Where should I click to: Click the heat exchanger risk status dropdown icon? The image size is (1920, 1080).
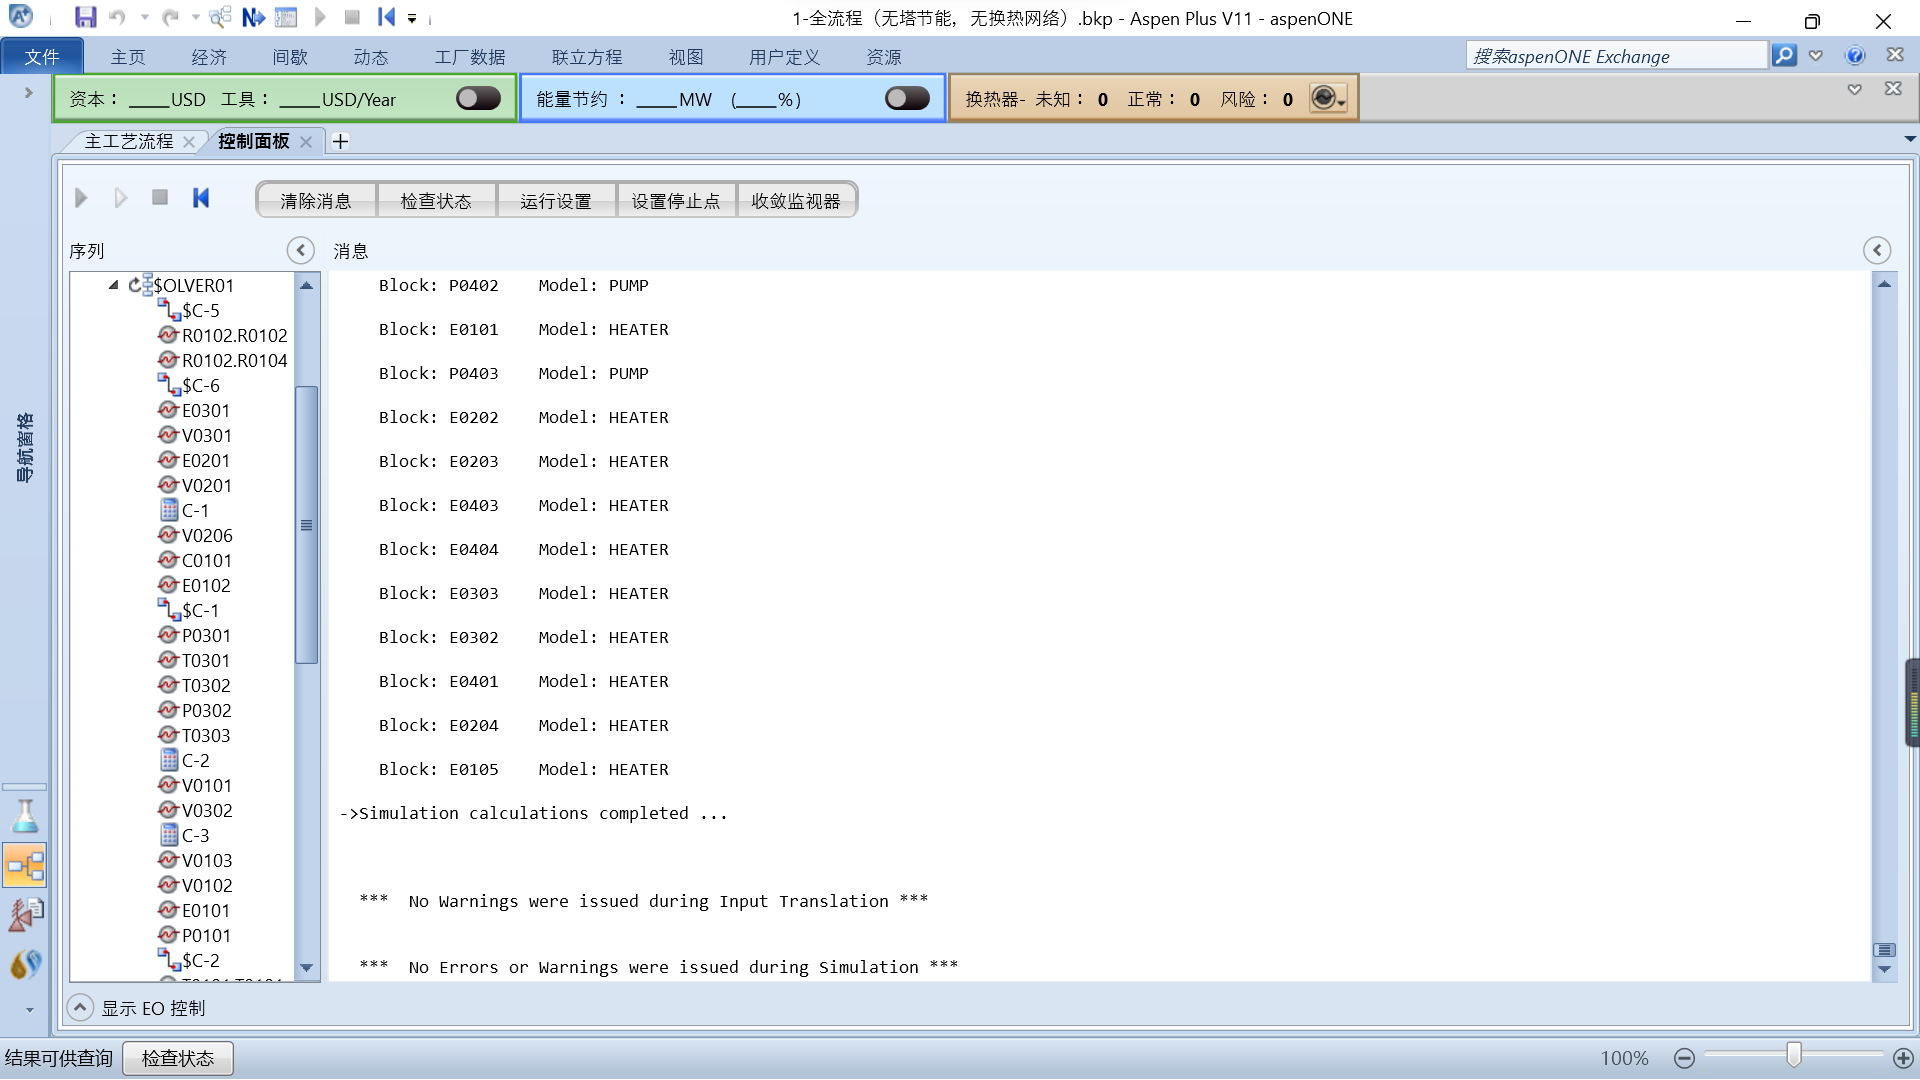pyautogui.click(x=1328, y=98)
